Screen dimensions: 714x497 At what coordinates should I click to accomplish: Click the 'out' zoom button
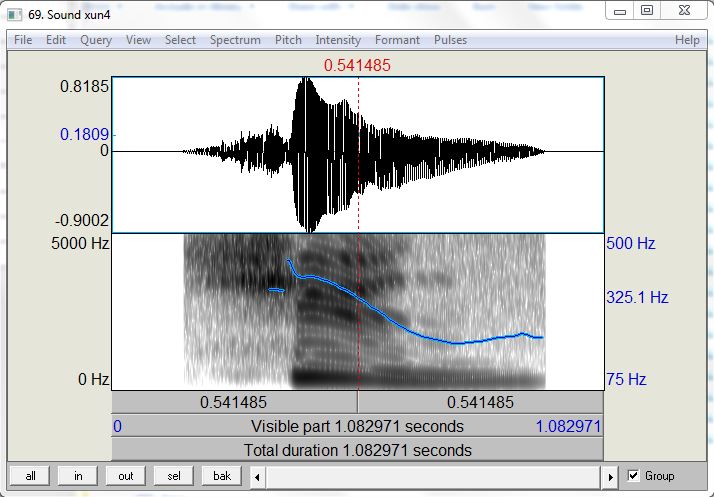pos(126,476)
